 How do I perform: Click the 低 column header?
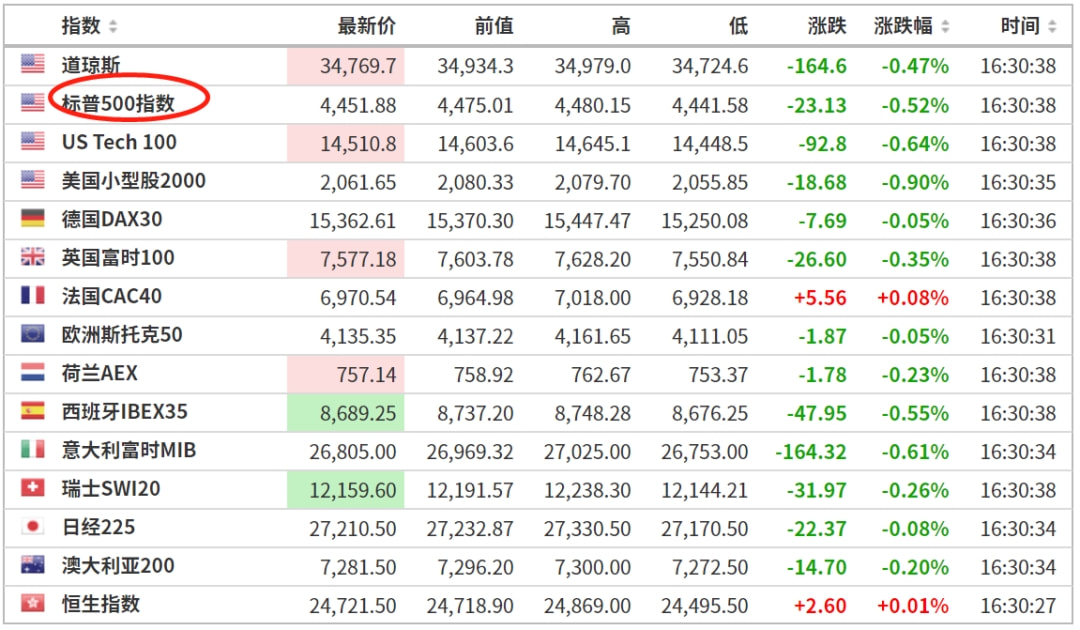tap(738, 26)
